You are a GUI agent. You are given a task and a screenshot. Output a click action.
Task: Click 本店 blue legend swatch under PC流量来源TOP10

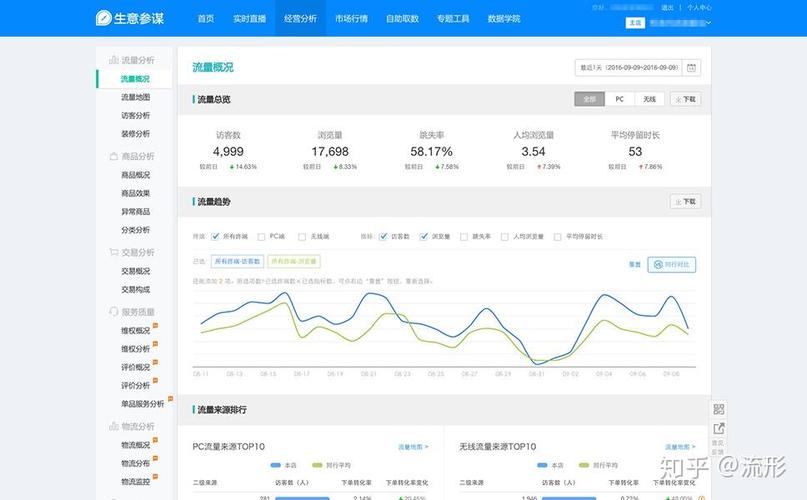point(275,465)
